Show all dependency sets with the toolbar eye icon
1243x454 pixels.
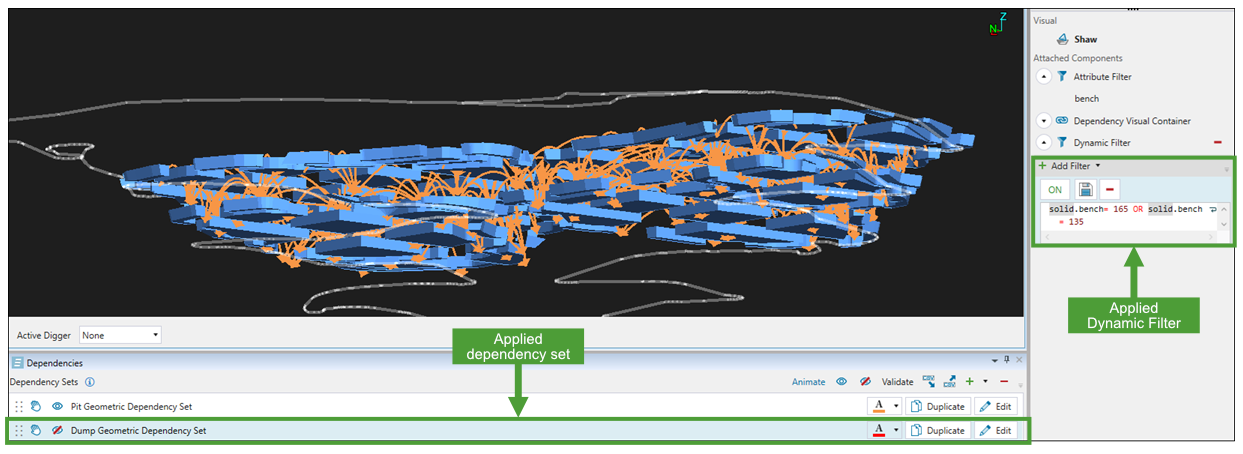842,381
